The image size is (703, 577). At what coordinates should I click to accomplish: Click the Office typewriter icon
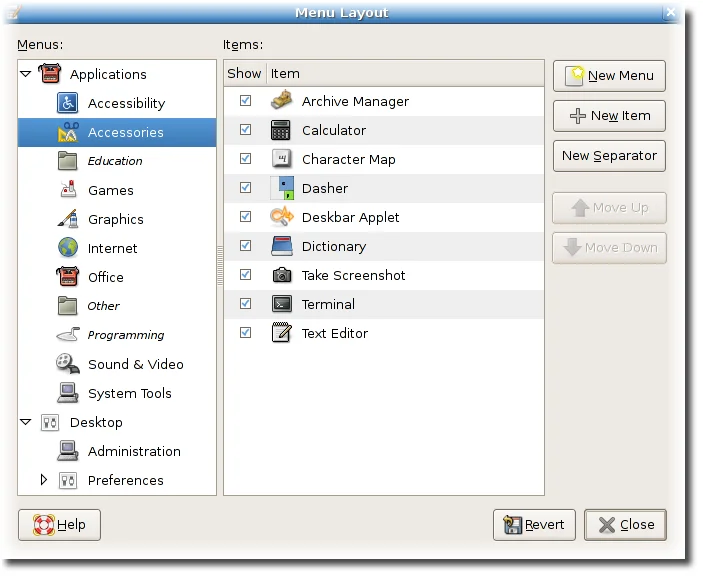pyautogui.click(x=68, y=277)
